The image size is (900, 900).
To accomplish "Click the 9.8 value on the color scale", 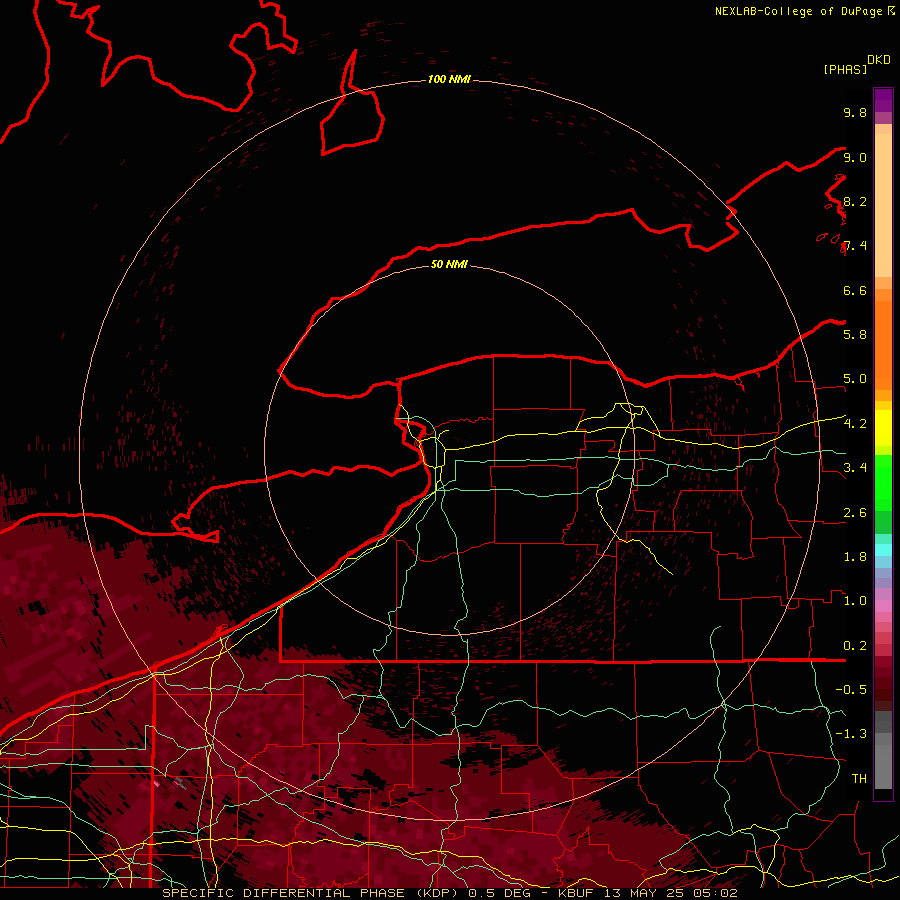I will click(x=855, y=112).
